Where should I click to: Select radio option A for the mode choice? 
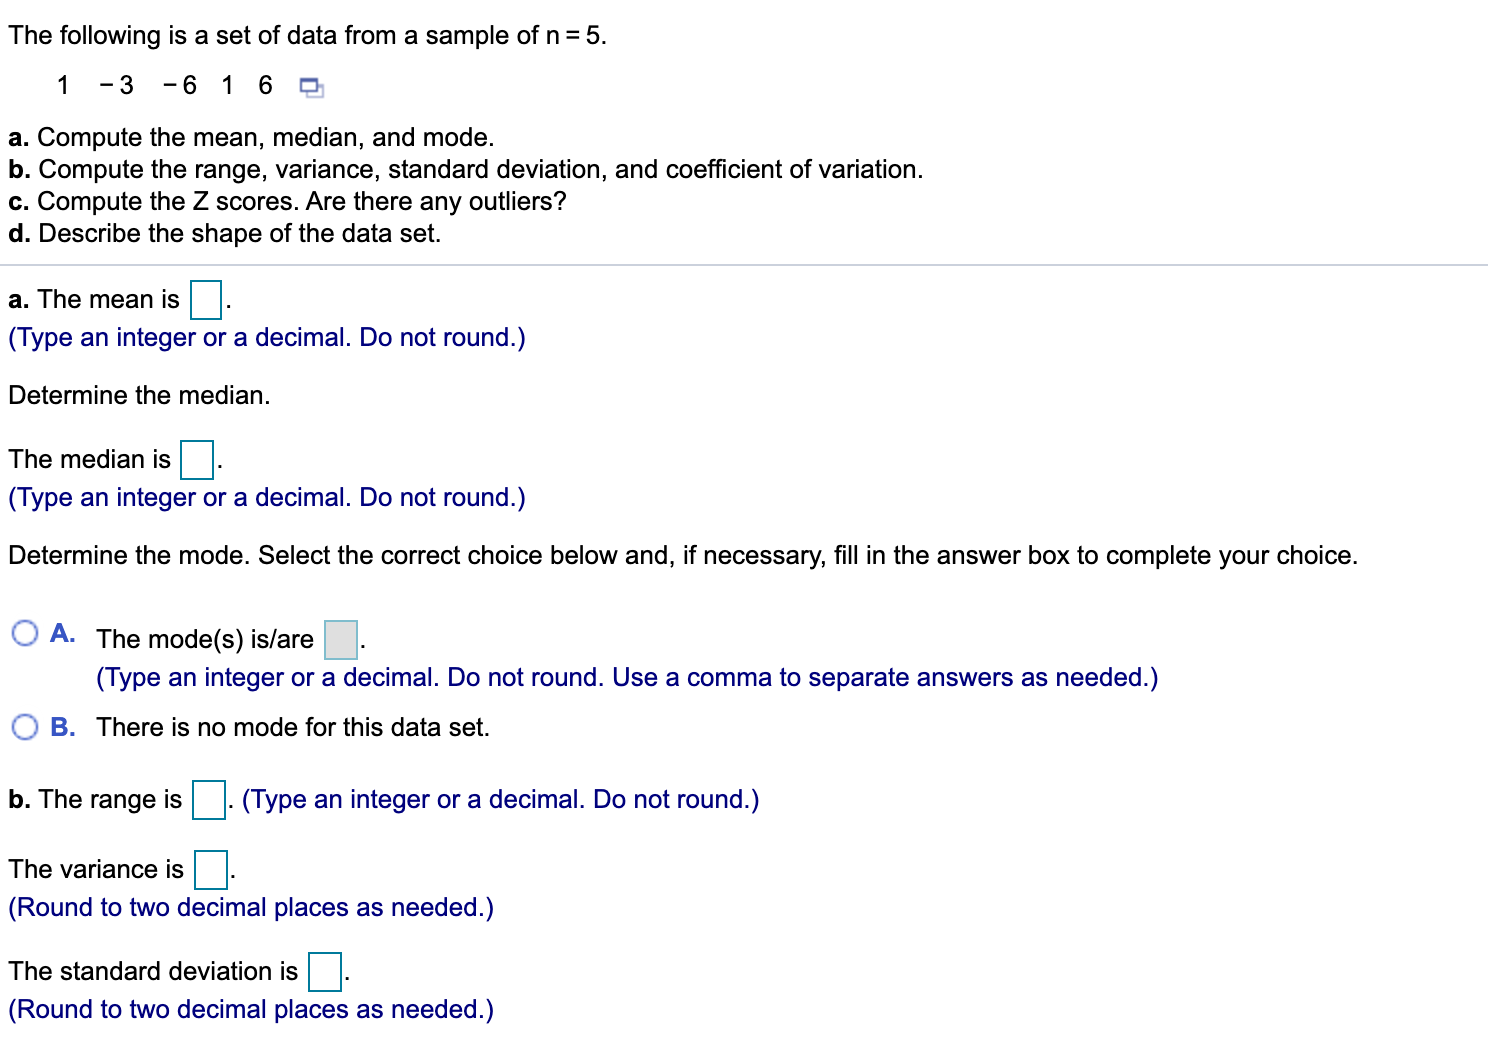(x=25, y=632)
